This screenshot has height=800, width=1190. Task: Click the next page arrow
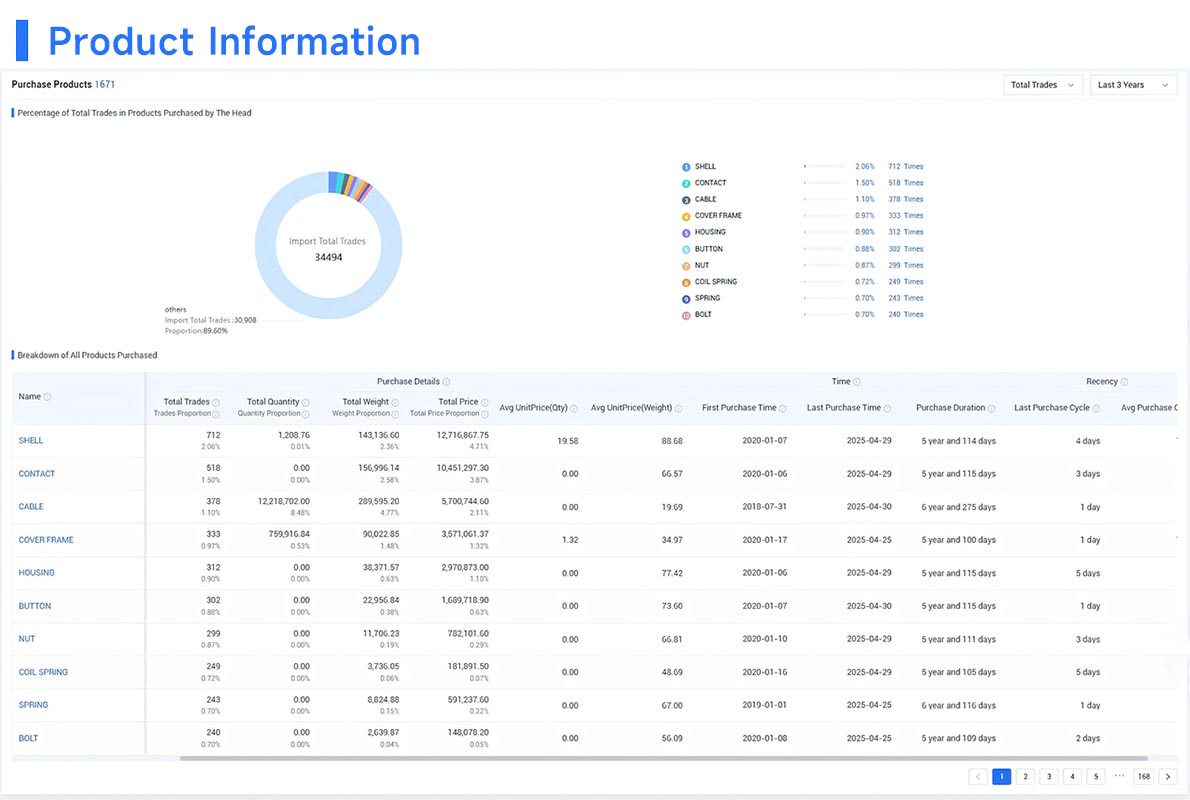pos(1167,776)
